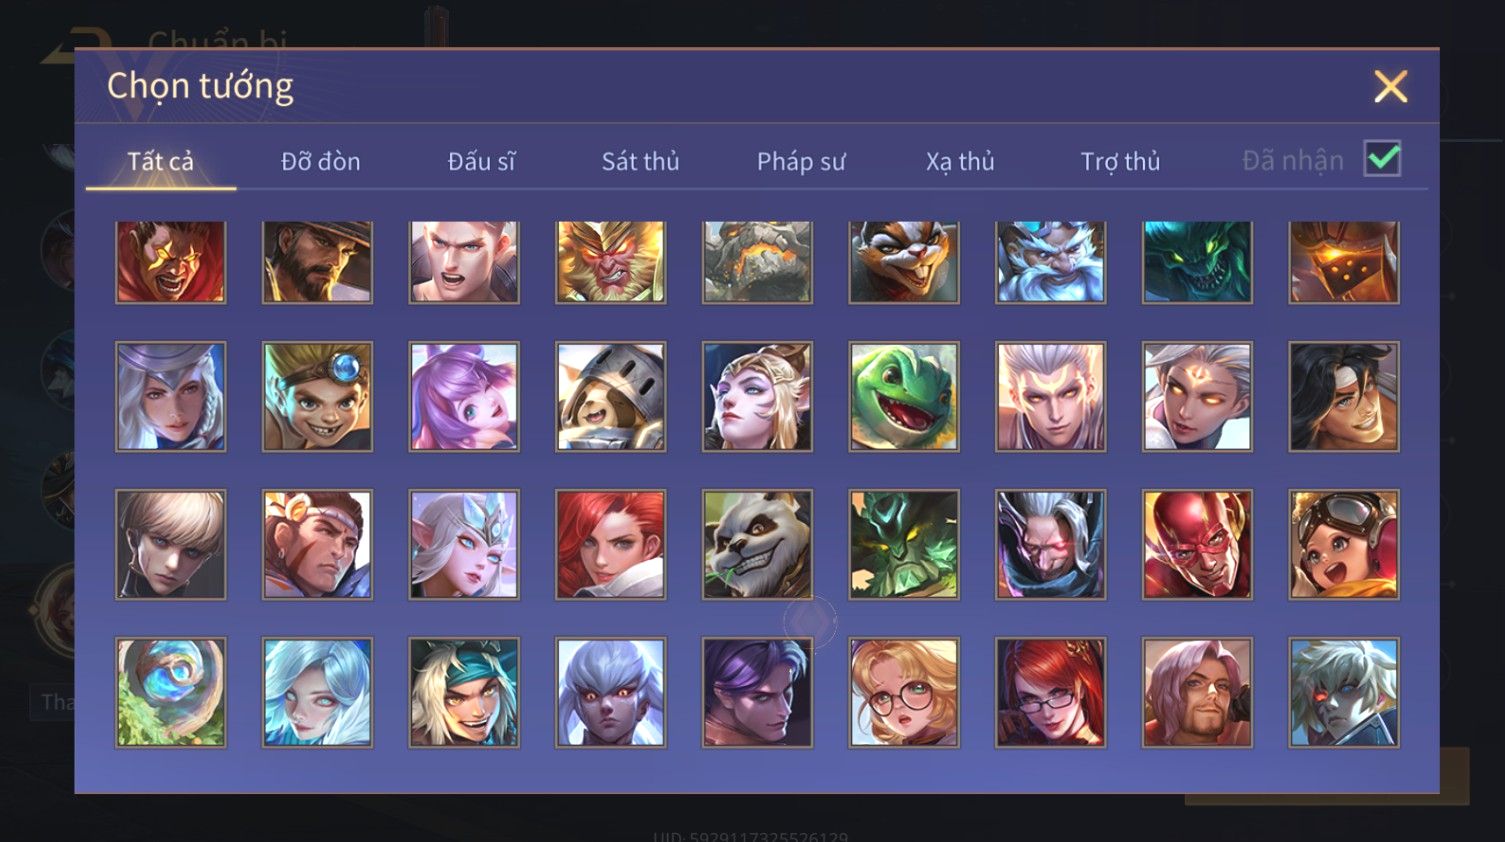Pick the swirling blue orb nature hero
This screenshot has height=842, width=1505.
[x=171, y=693]
